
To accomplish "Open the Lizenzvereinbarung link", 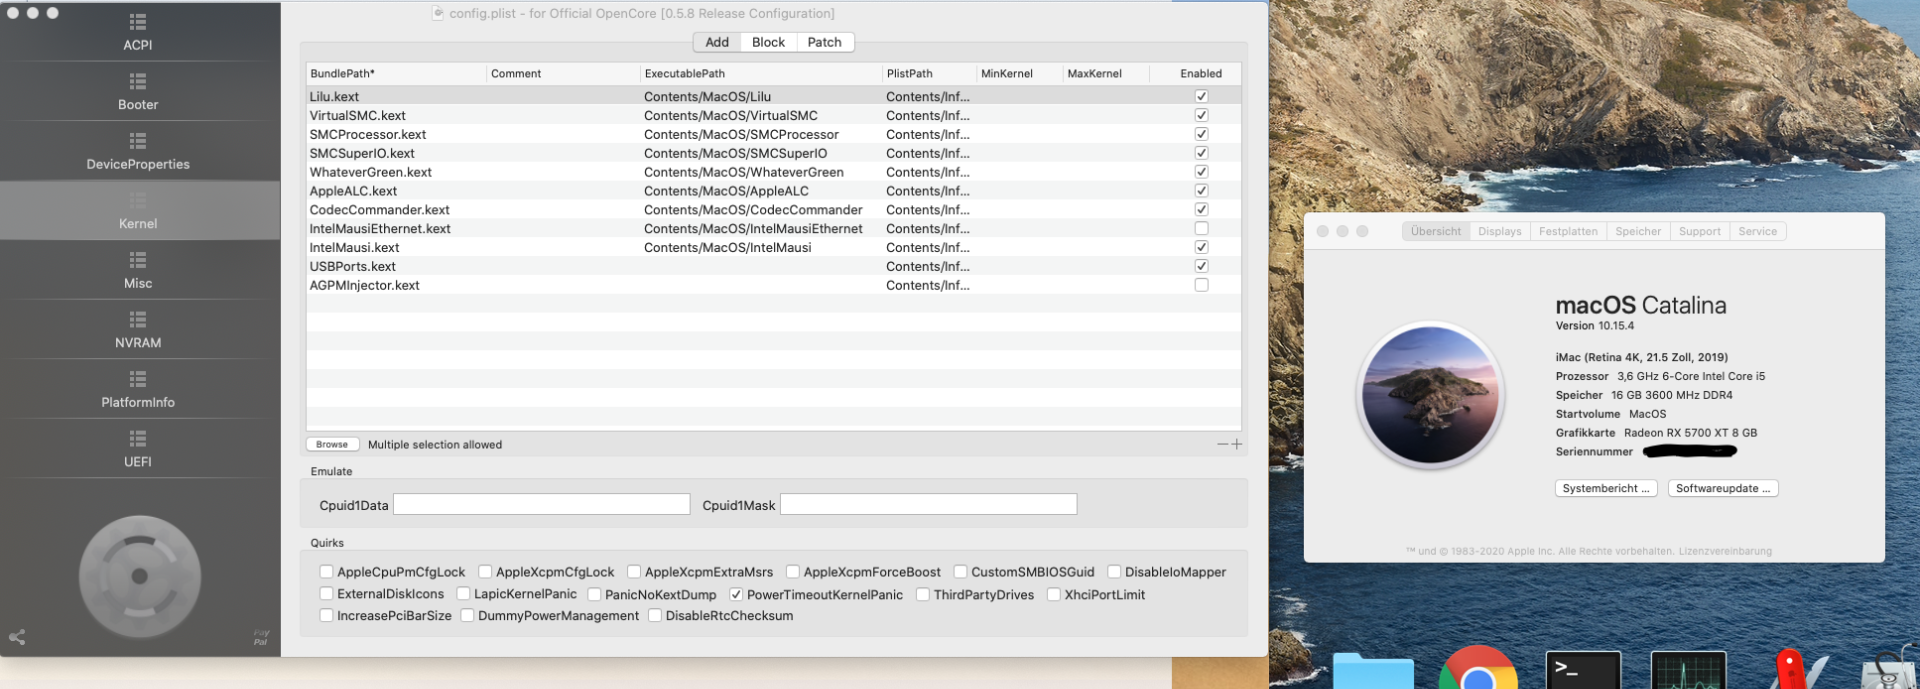I will point(1725,551).
